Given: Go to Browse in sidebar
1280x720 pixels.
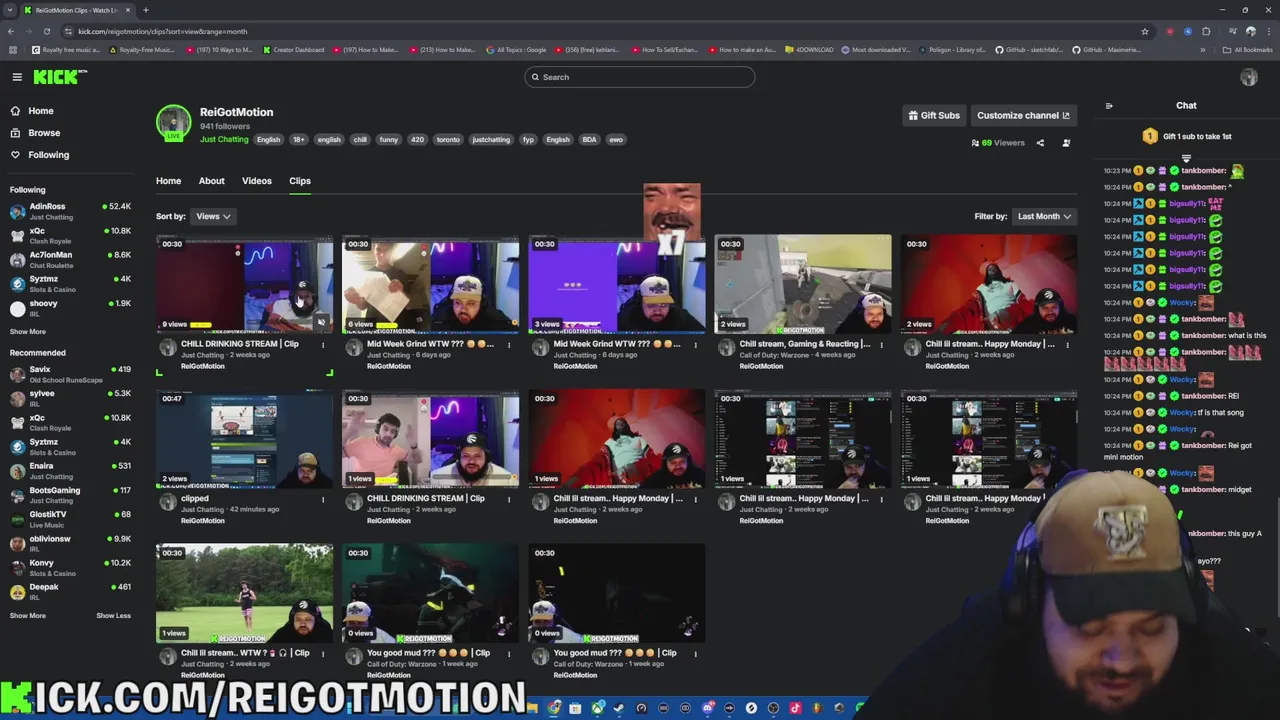Looking at the screenshot, I should click(35, 133).
